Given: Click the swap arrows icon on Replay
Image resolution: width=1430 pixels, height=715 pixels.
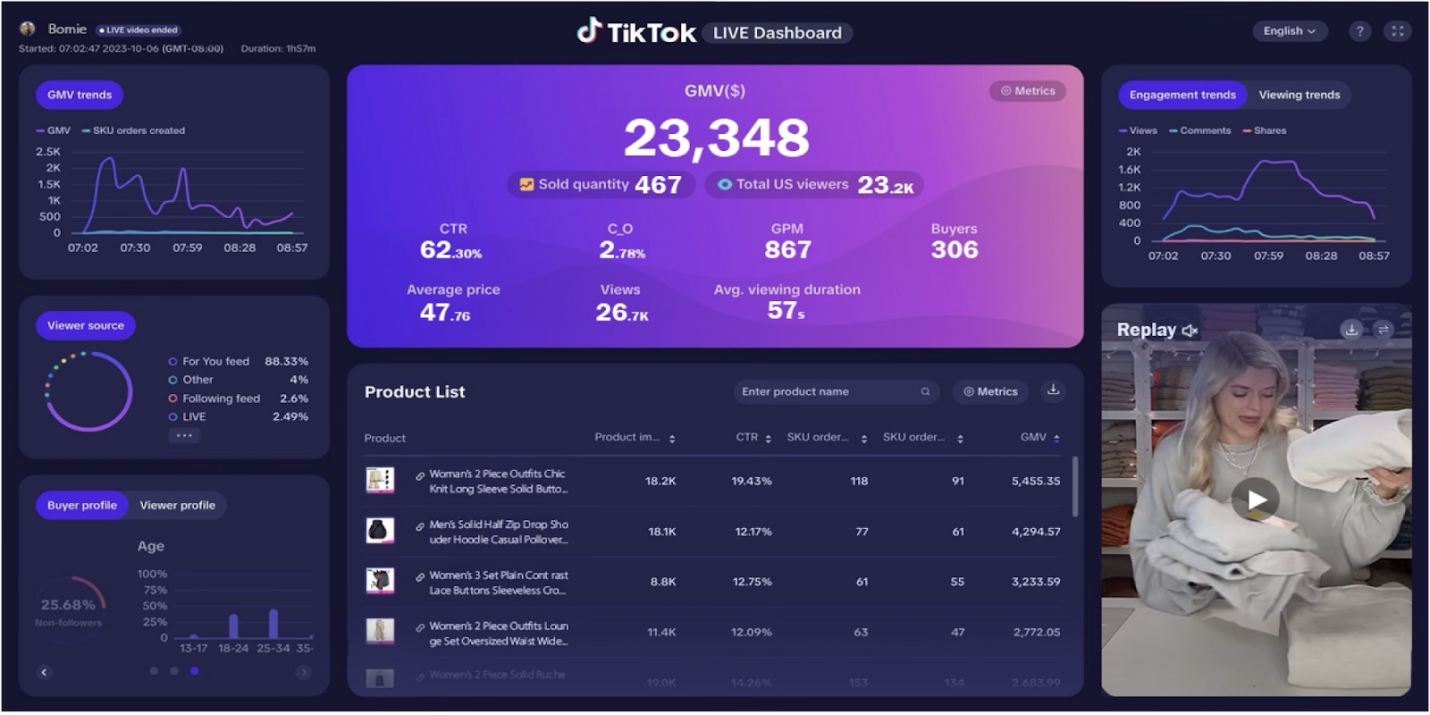Looking at the screenshot, I should tap(1383, 329).
